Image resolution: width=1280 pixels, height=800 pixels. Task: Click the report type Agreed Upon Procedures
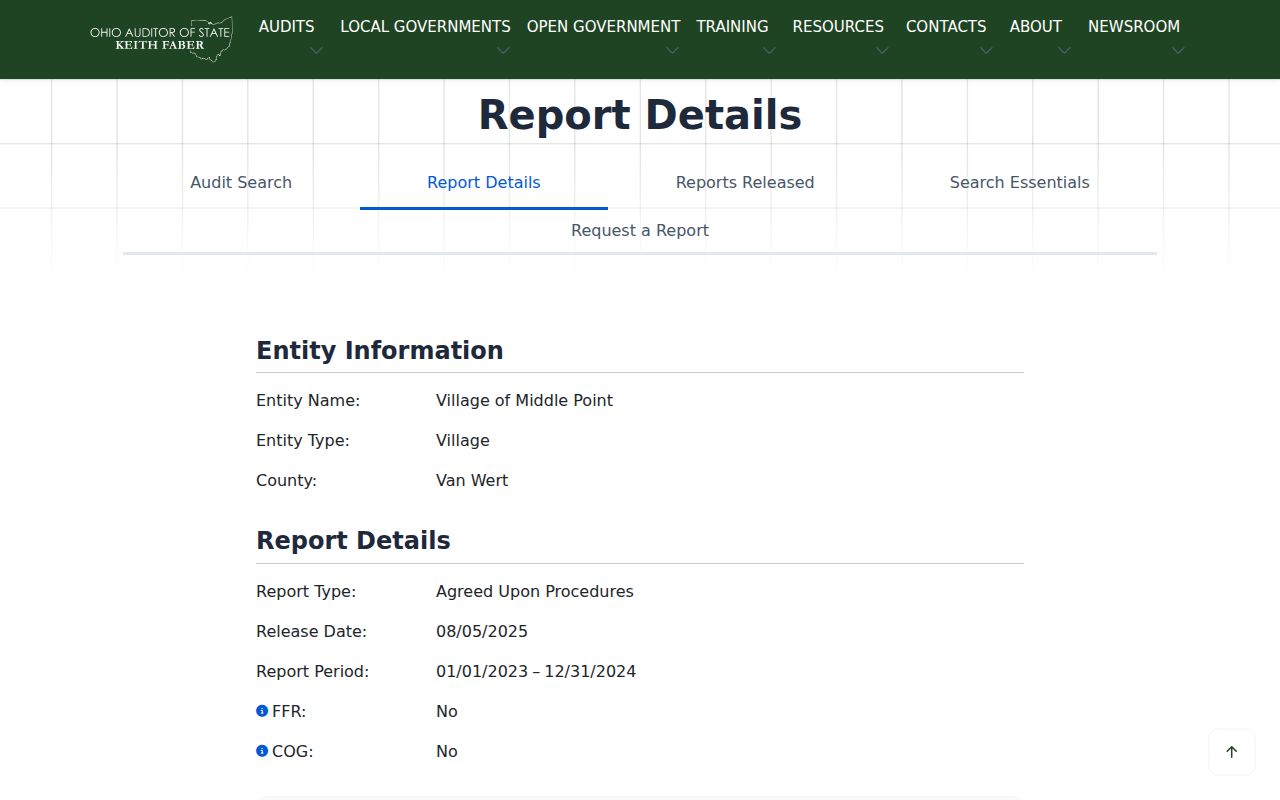point(535,591)
